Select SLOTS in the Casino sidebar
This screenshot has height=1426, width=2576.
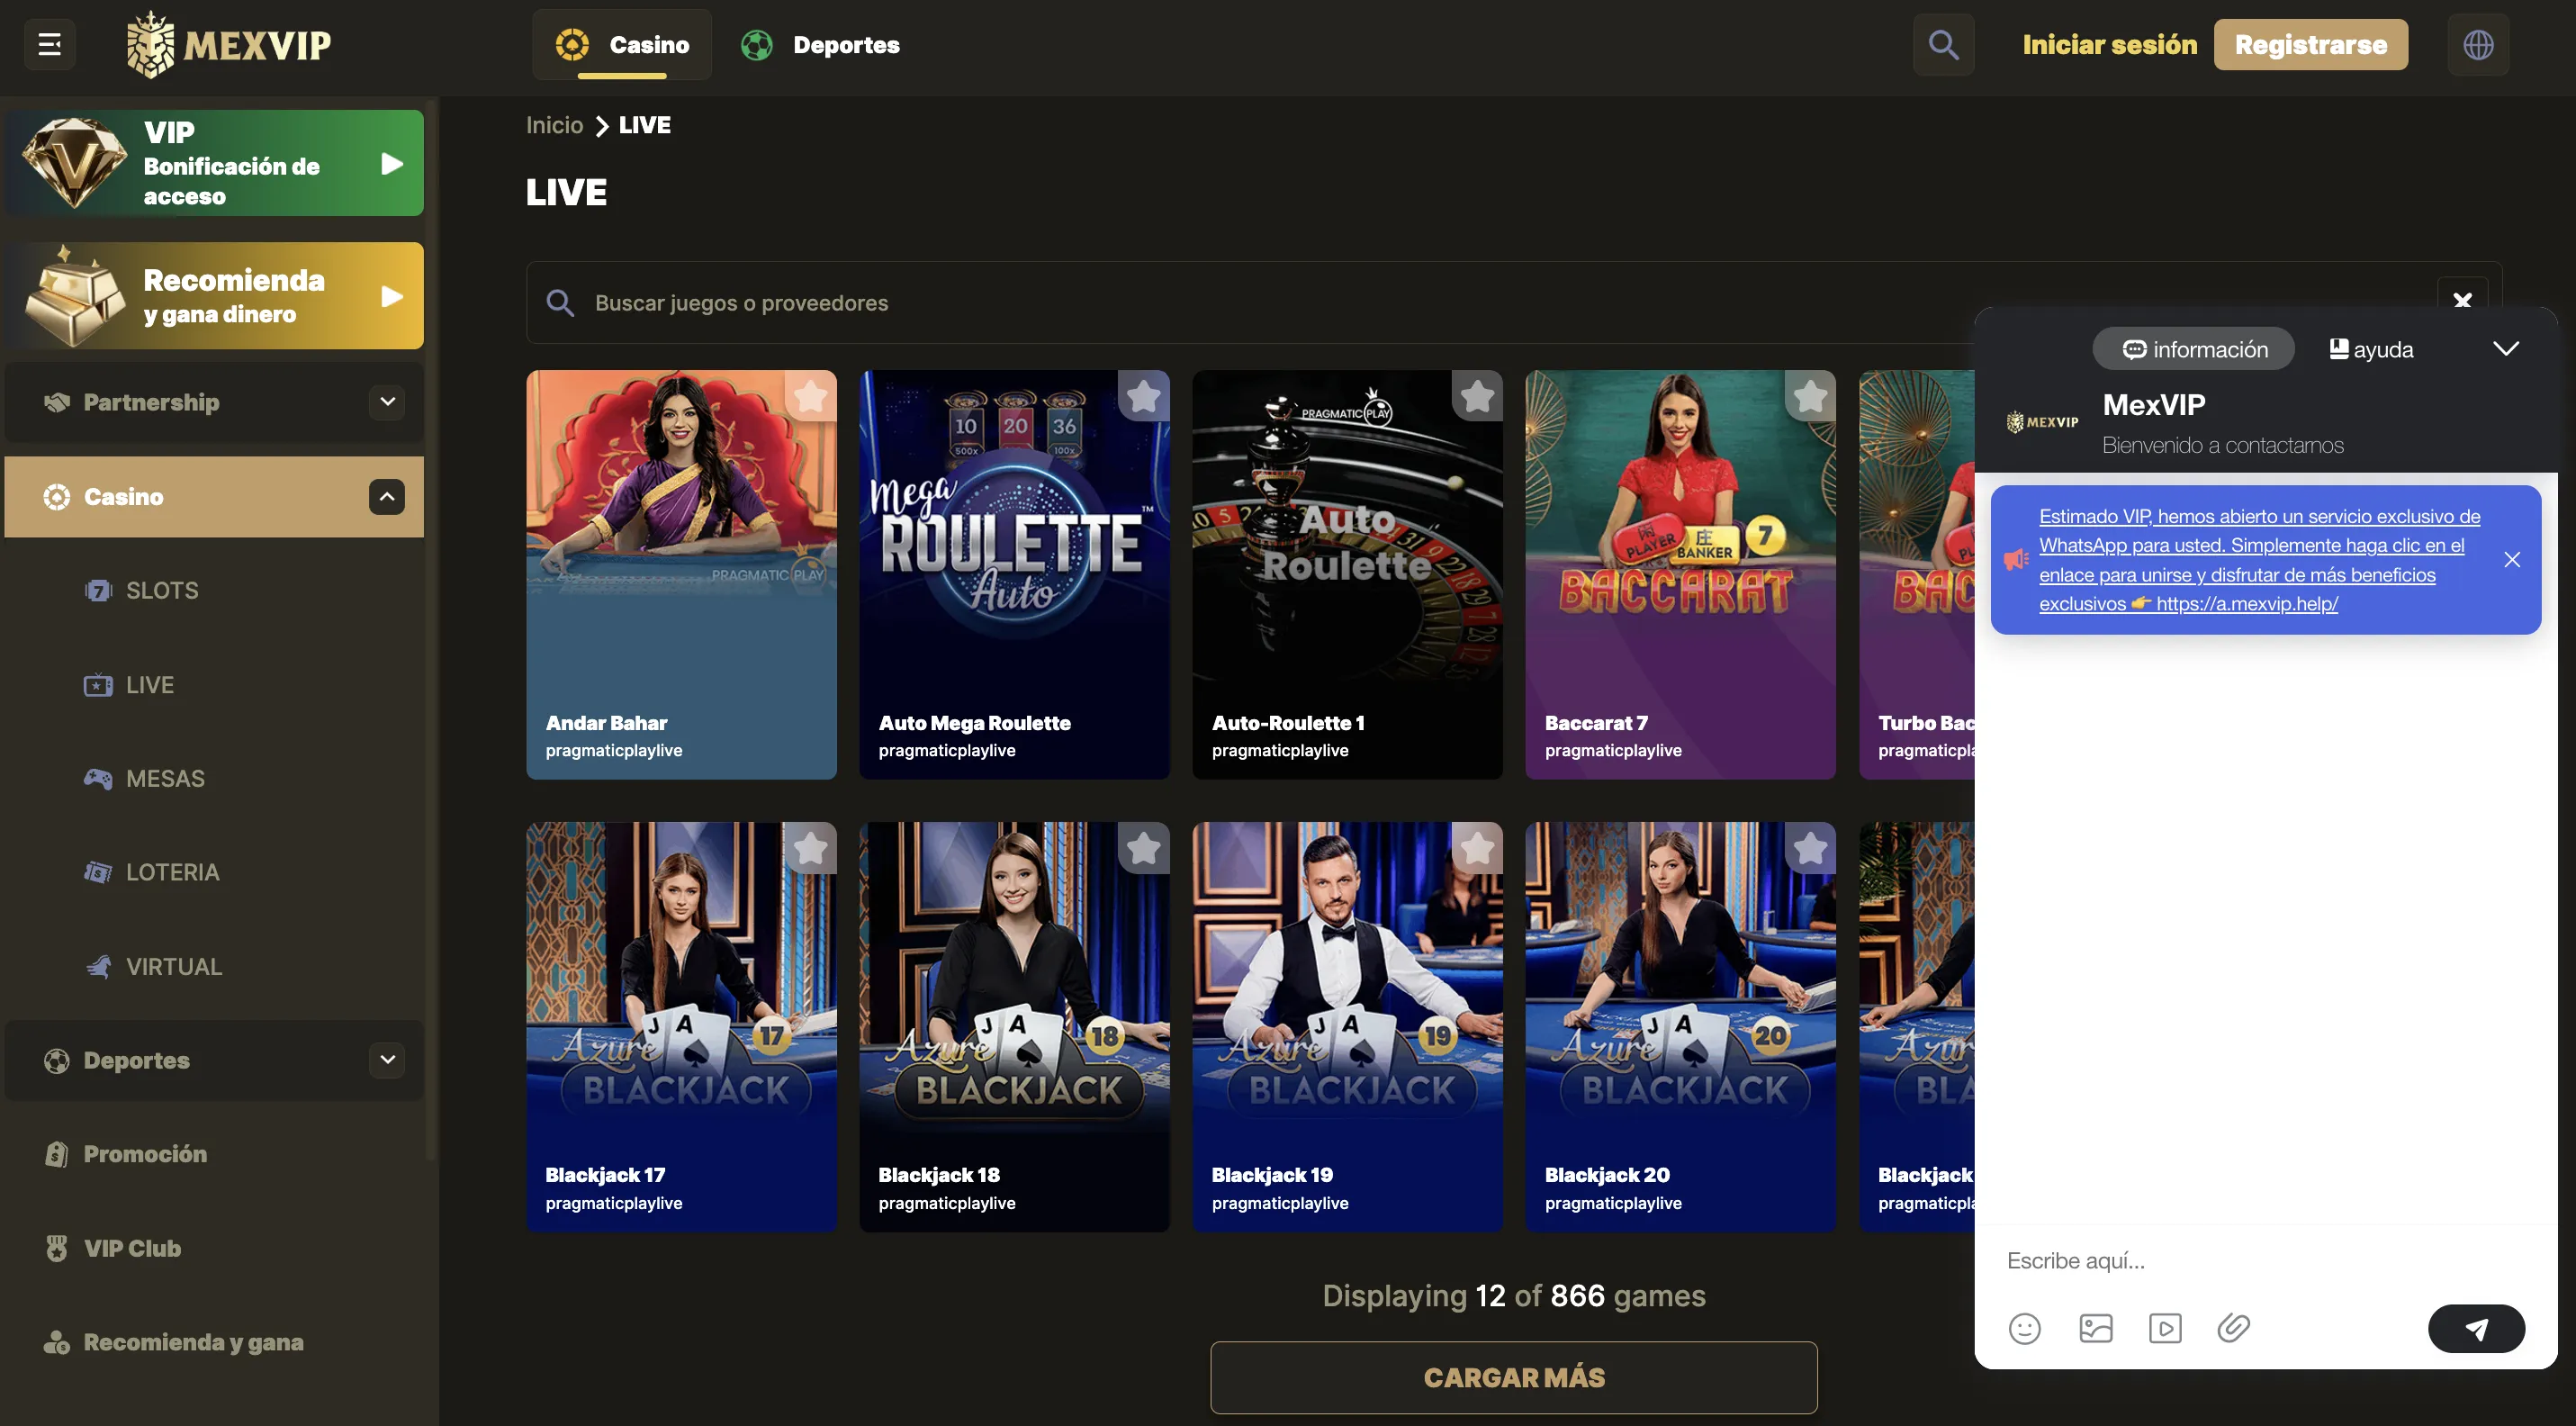(x=163, y=590)
